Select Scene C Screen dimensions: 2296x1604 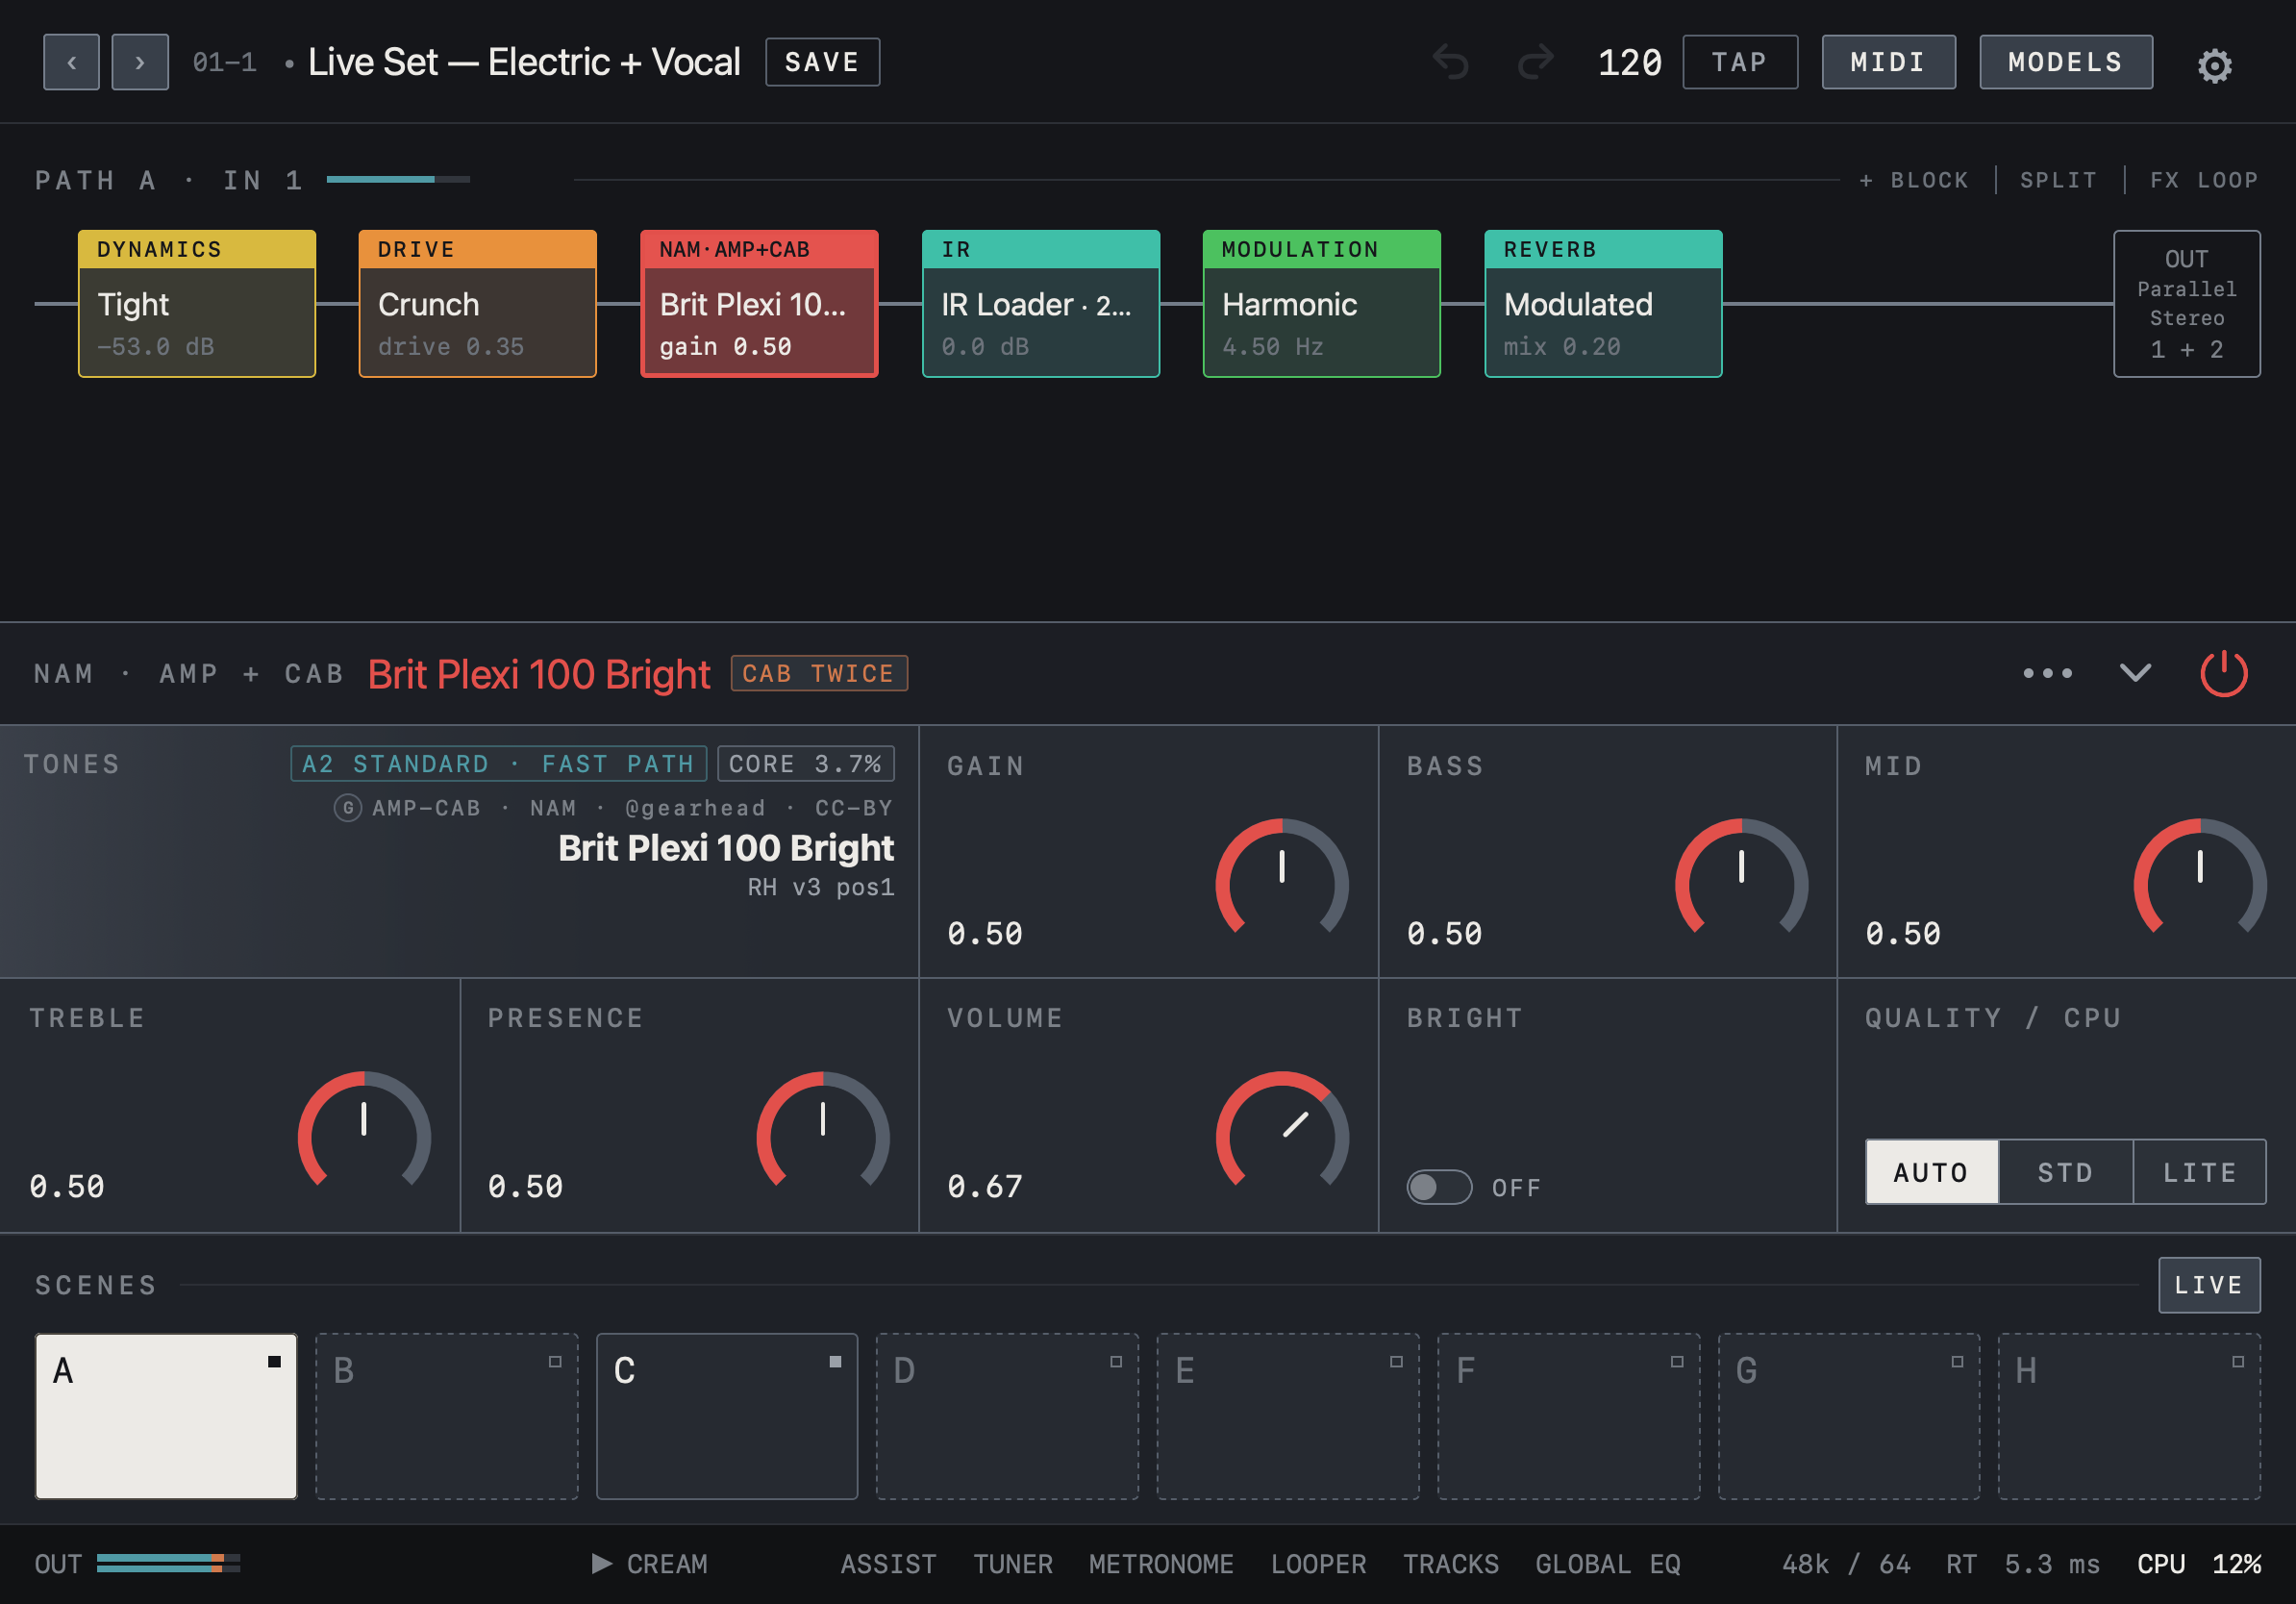[727, 1415]
